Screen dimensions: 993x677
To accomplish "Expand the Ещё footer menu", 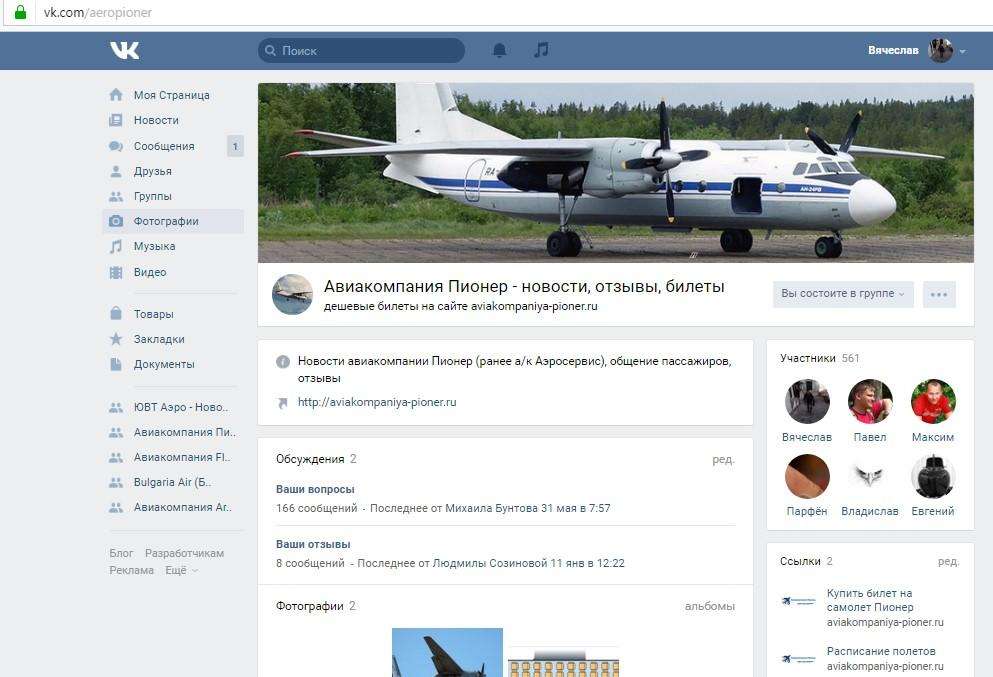I will pyautogui.click(x=182, y=571).
